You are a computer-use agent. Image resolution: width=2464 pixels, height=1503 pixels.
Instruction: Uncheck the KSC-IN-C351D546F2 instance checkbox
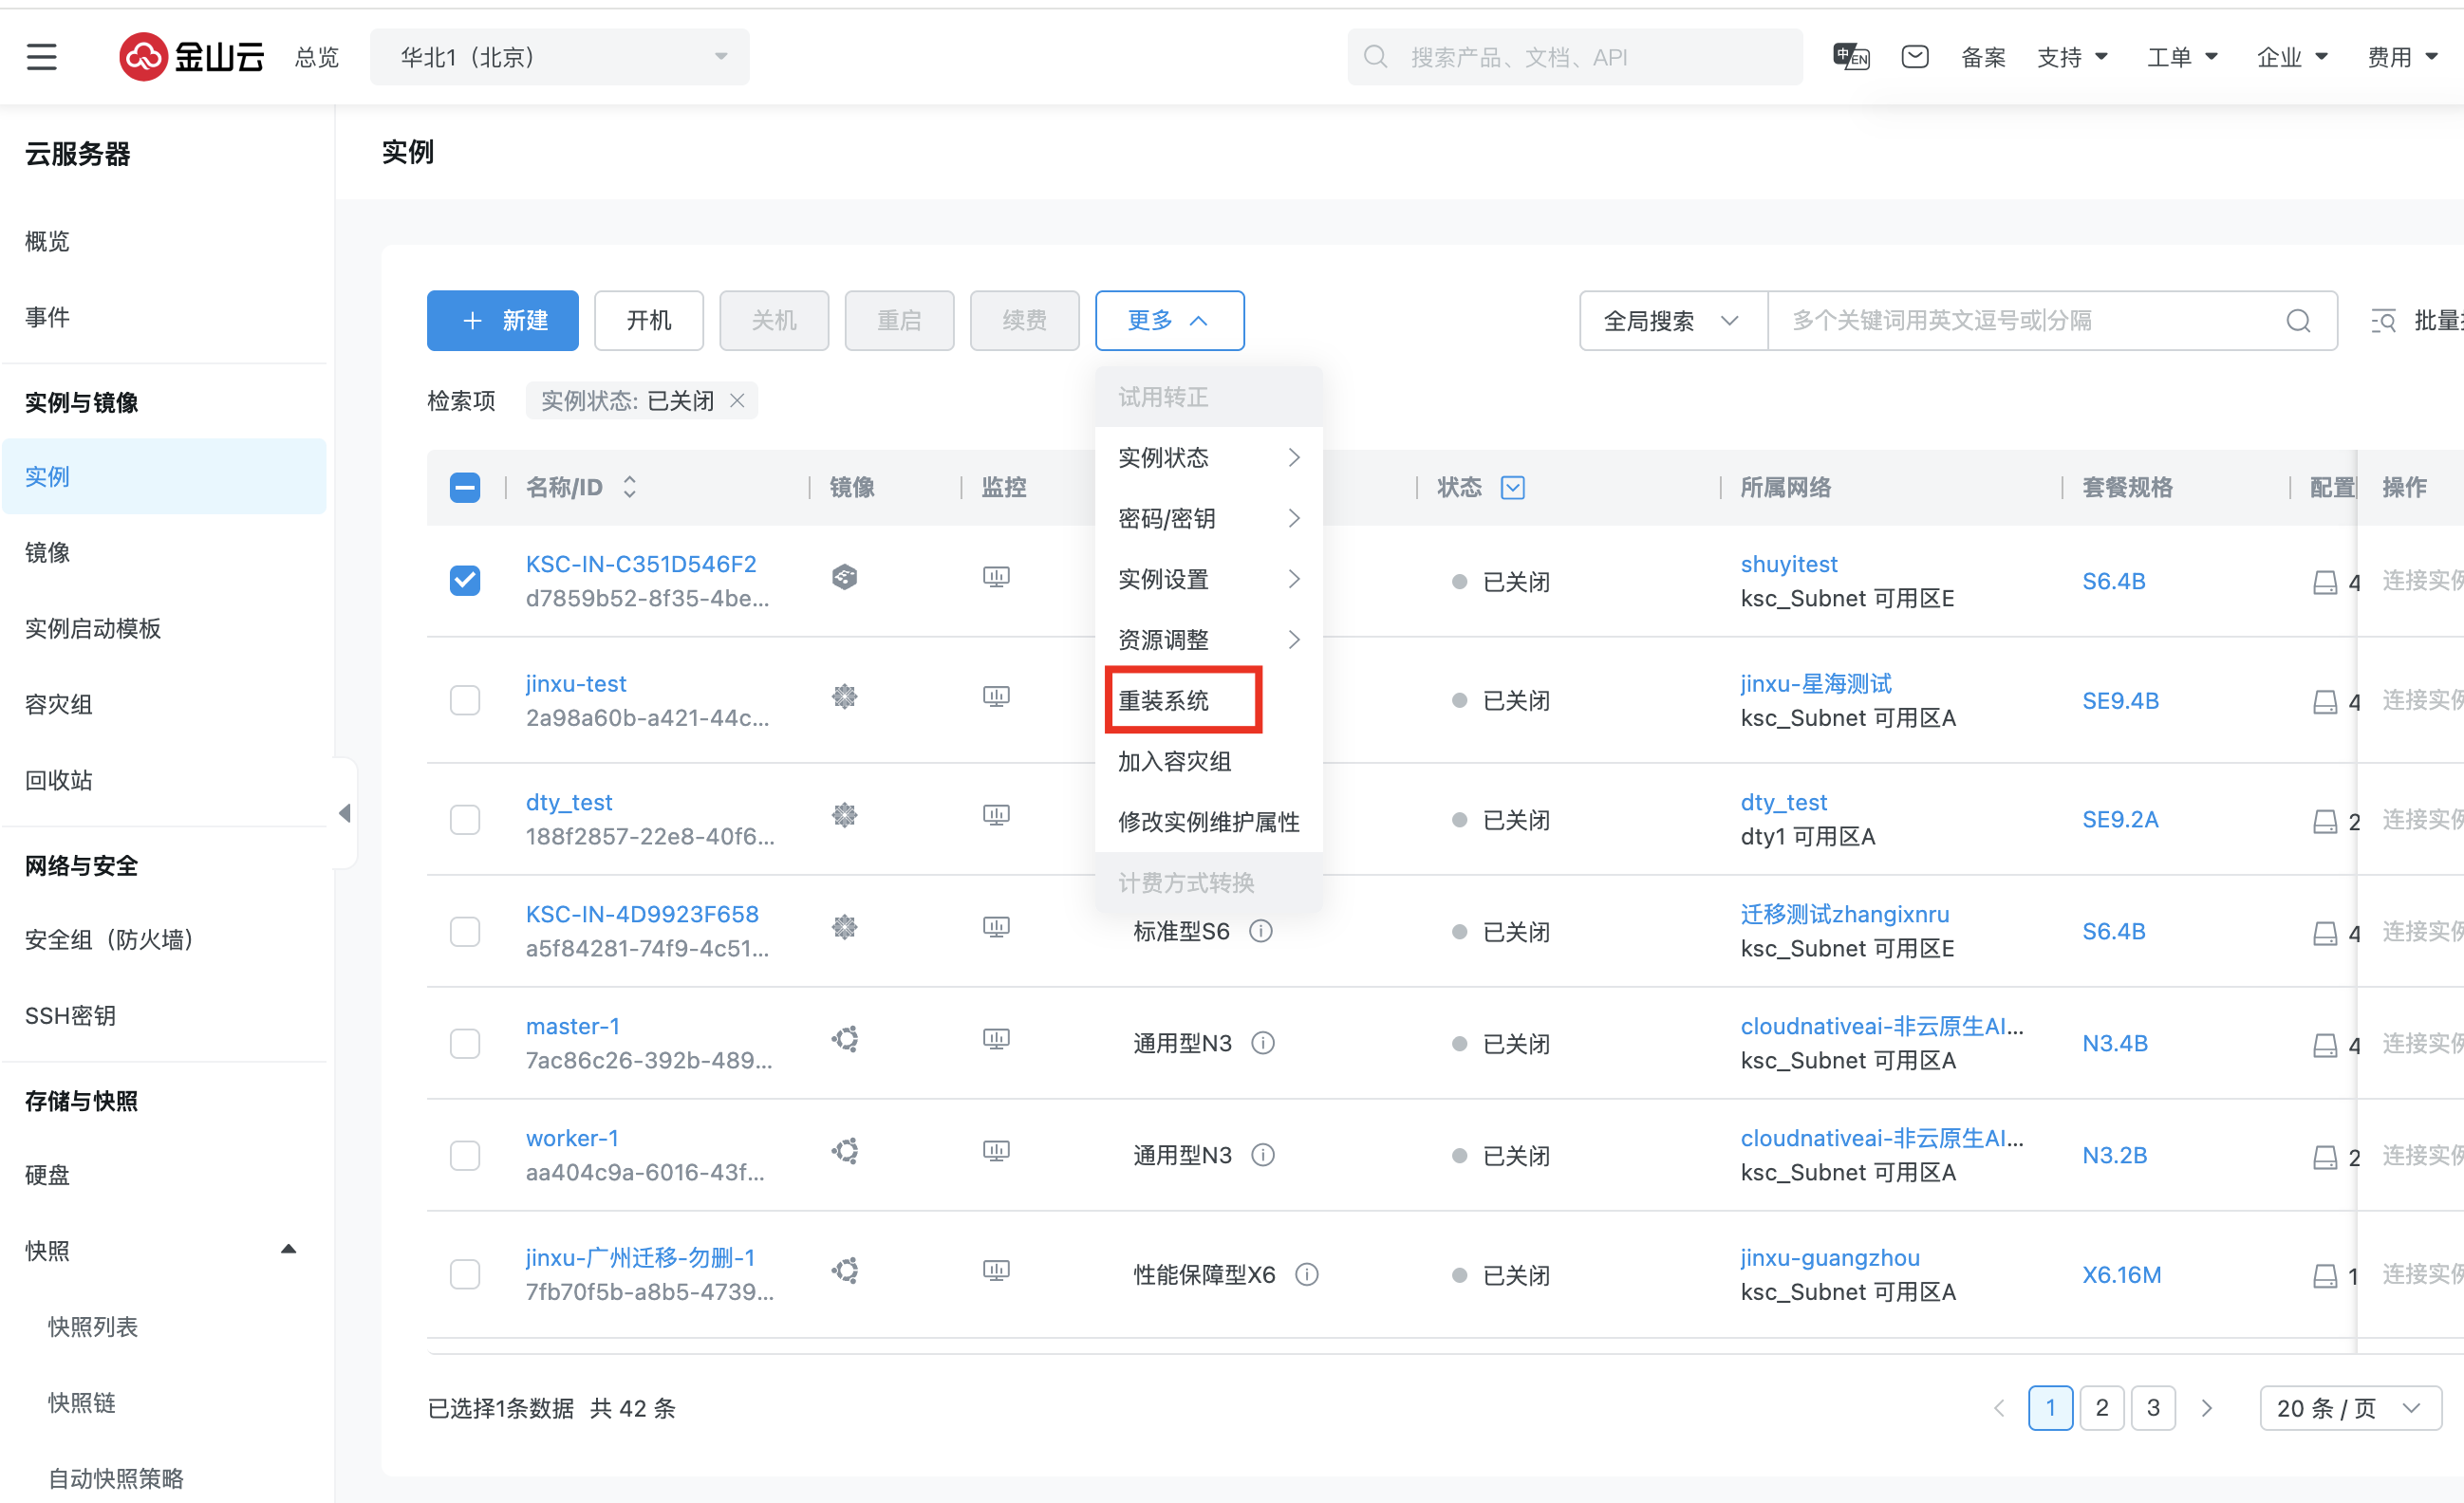[x=464, y=580]
